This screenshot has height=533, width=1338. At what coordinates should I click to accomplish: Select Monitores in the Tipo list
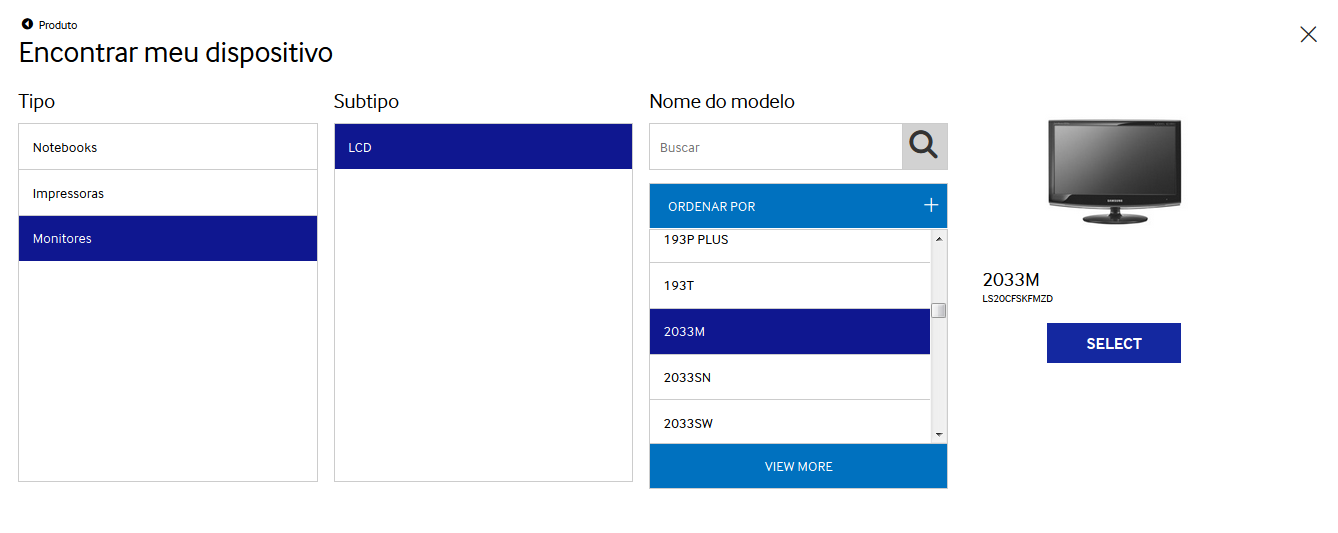click(x=168, y=239)
